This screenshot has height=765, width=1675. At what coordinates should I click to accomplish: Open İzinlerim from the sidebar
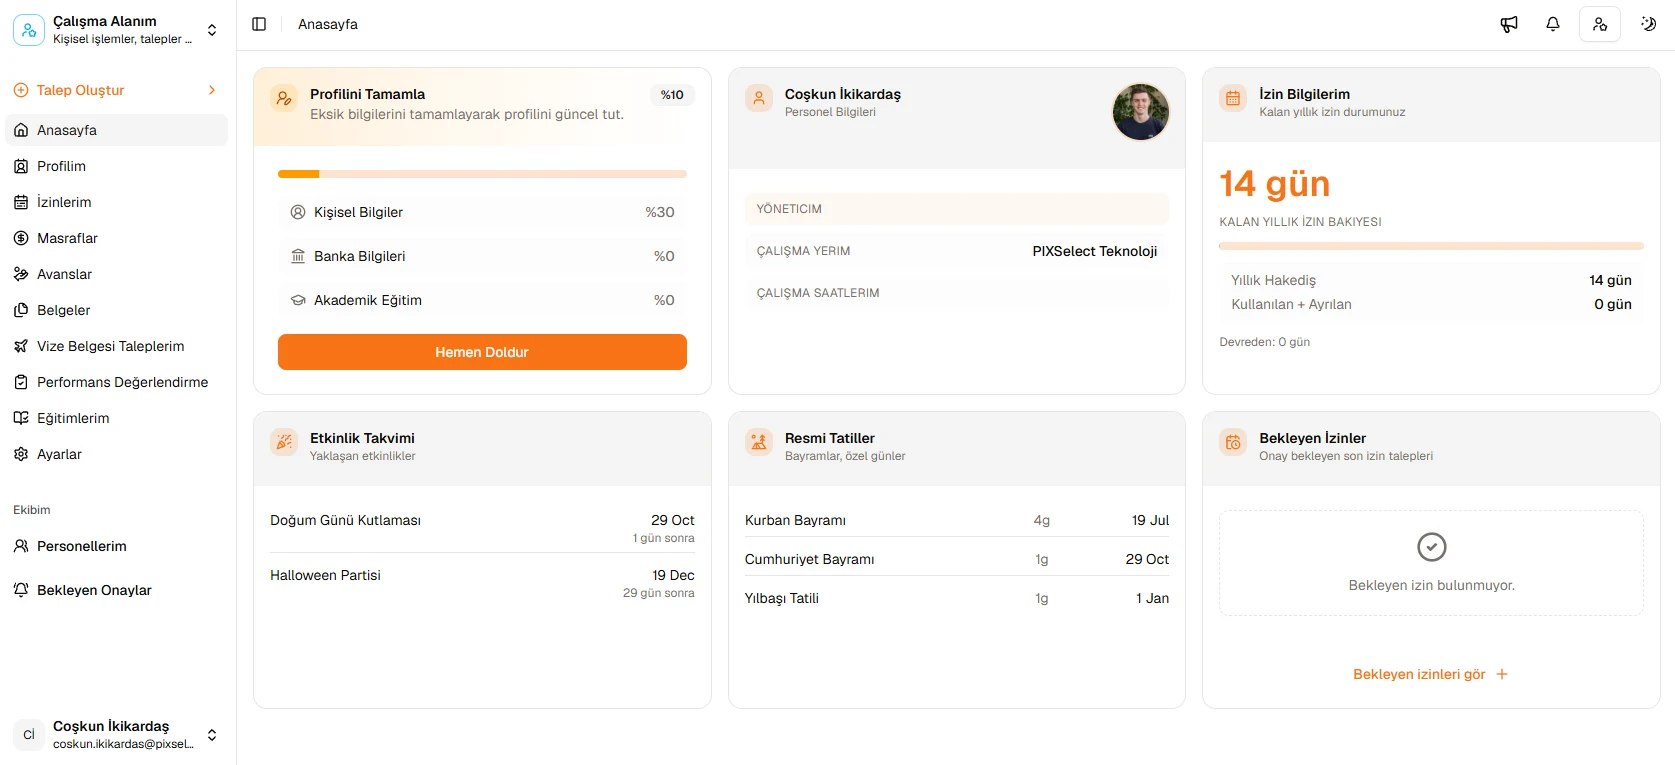[x=116, y=202]
